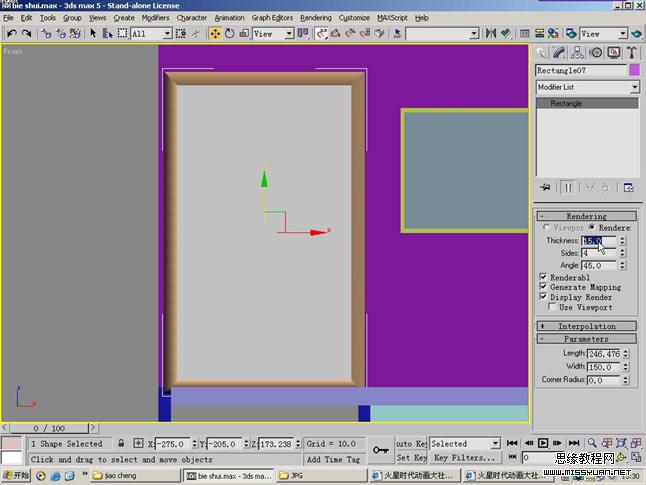The image size is (646, 485).
Task: Select the Viewport radio option
Action: tap(546, 227)
